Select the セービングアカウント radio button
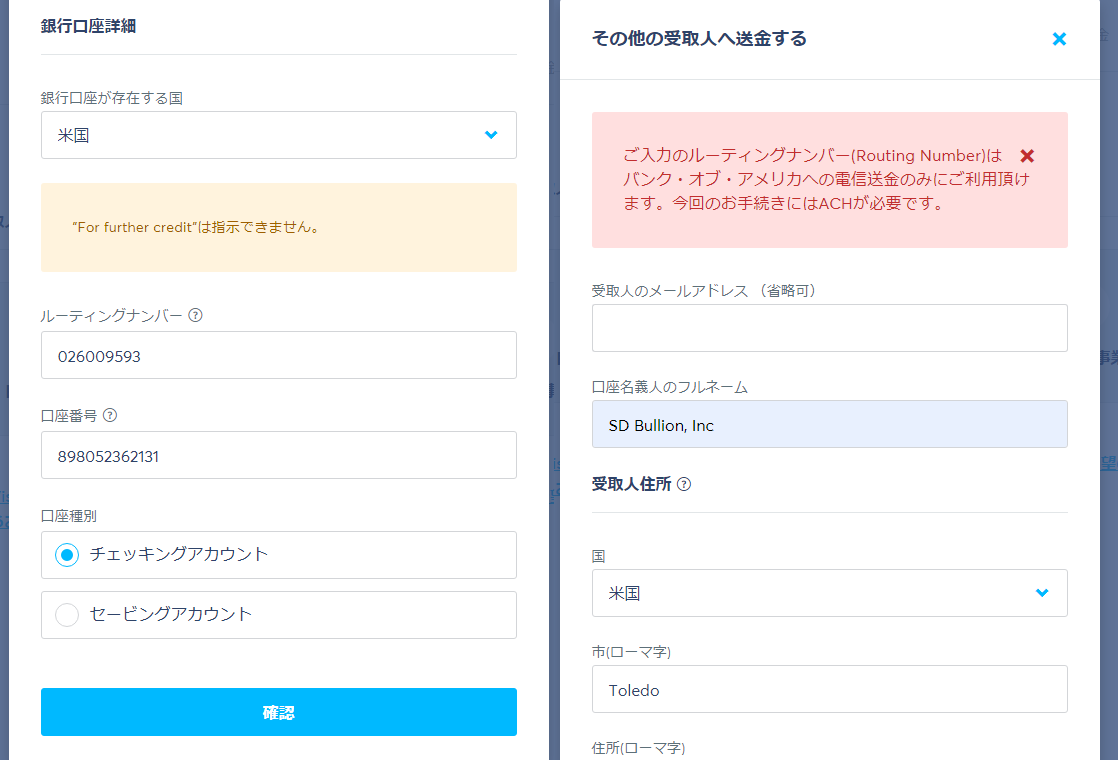The width and height of the screenshot is (1118, 760). 66,614
